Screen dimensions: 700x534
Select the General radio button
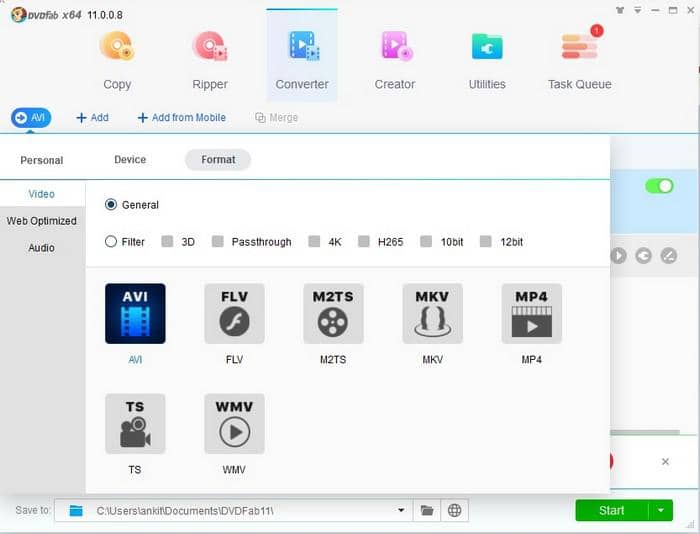(x=111, y=204)
